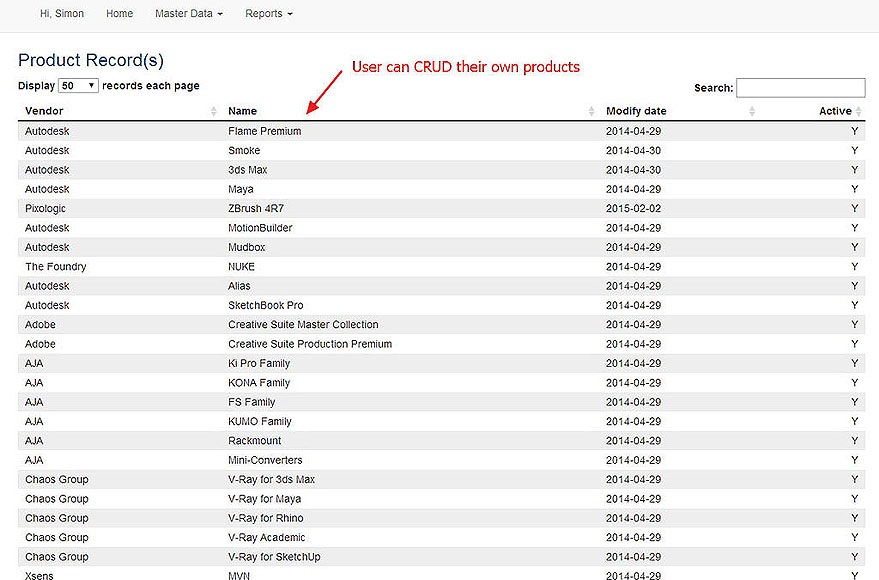Image resolution: width=879 pixels, height=580 pixels.
Task: Select the Mini-Converters product
Action: [x=265, y=460]
